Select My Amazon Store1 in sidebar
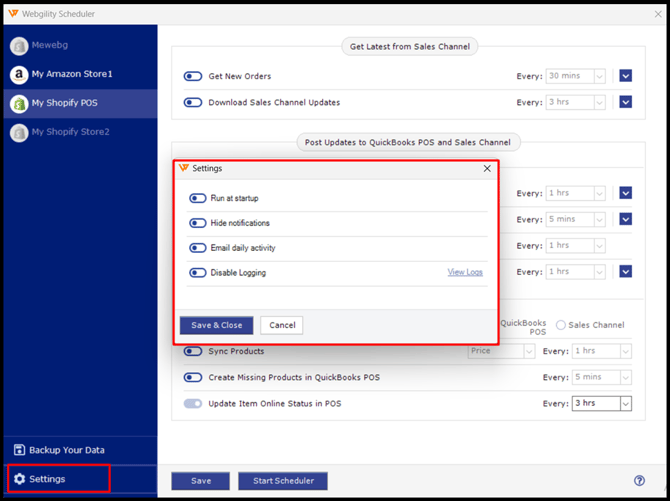This screenshot has width=670, height=501. click(x=72, y=74)
